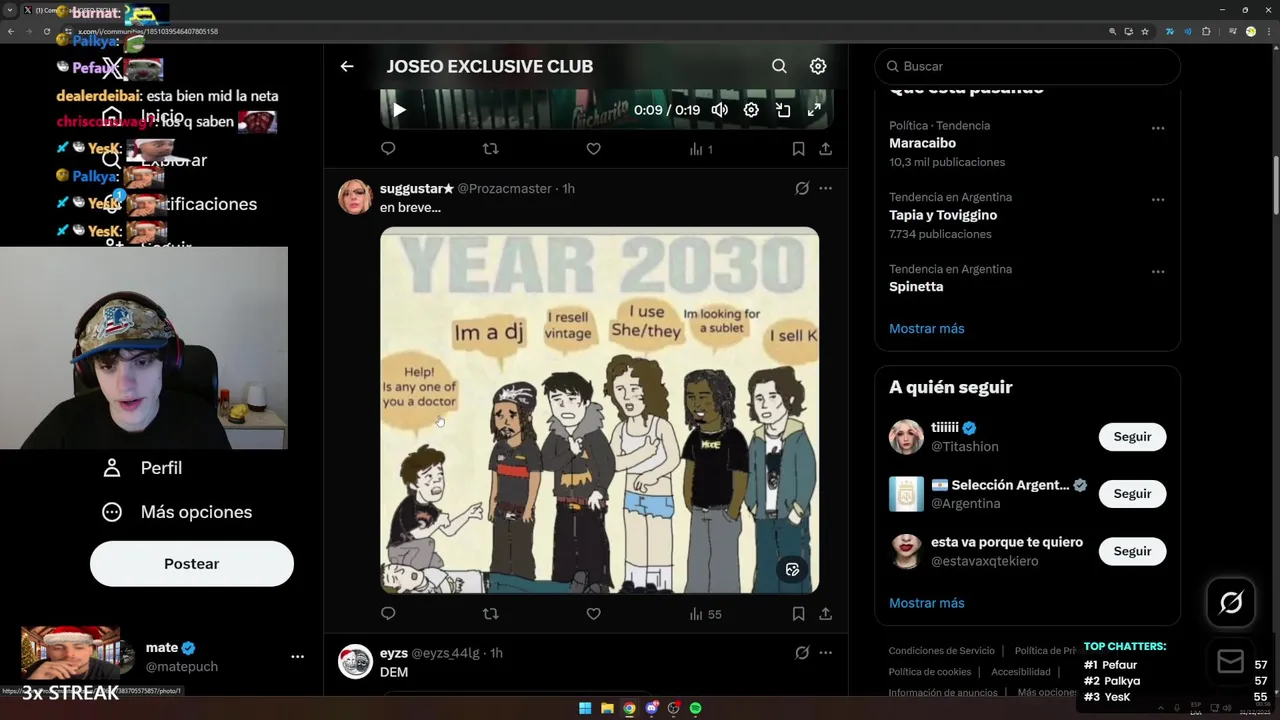Toggle picture-in-picture for the video
1280x720 pixels.
(x=783, y=110)
